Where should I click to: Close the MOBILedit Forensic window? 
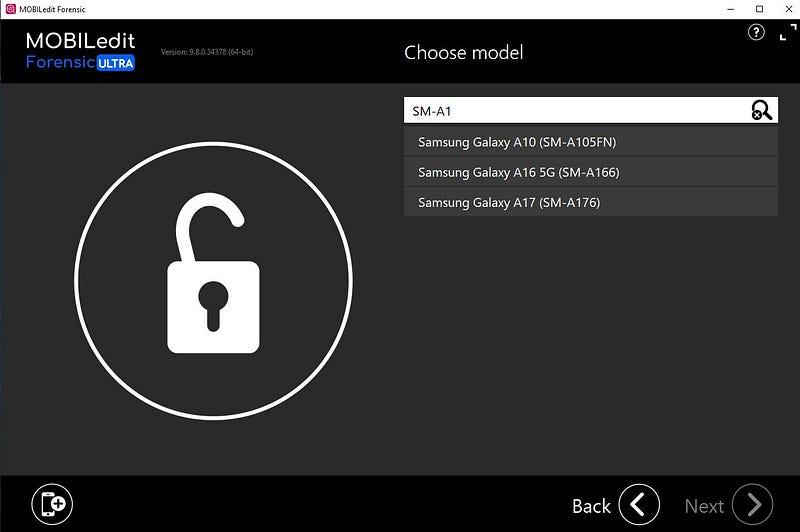pos(788,9)
